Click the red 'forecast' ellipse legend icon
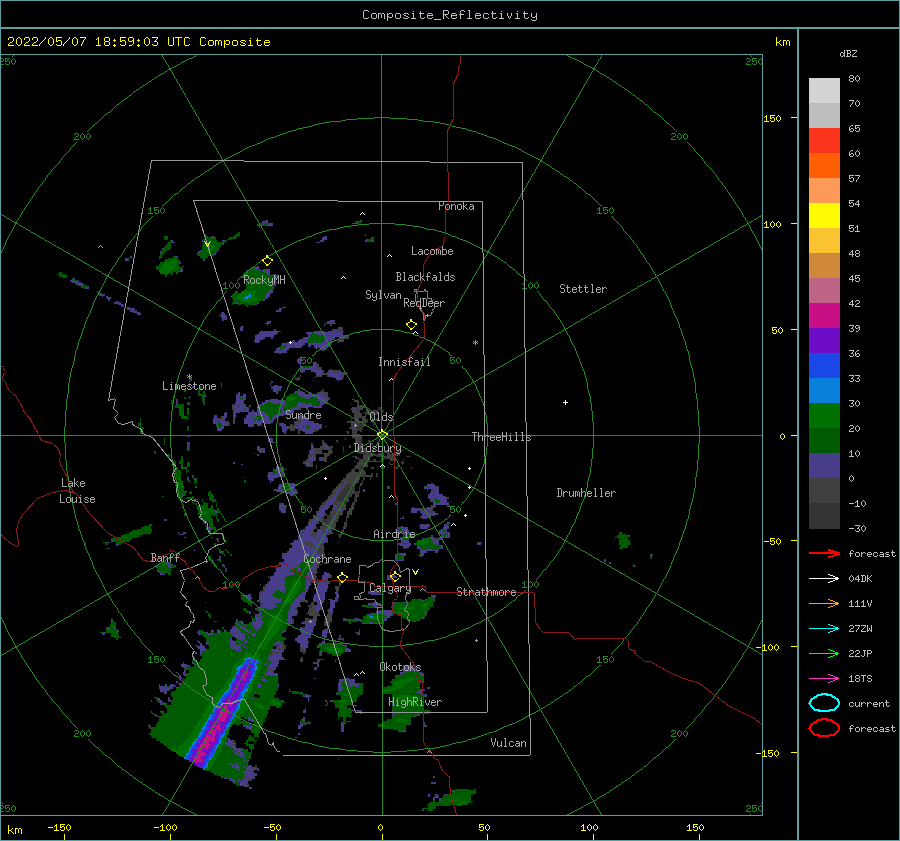The image size is (900, 841). [x=824, y=728]
